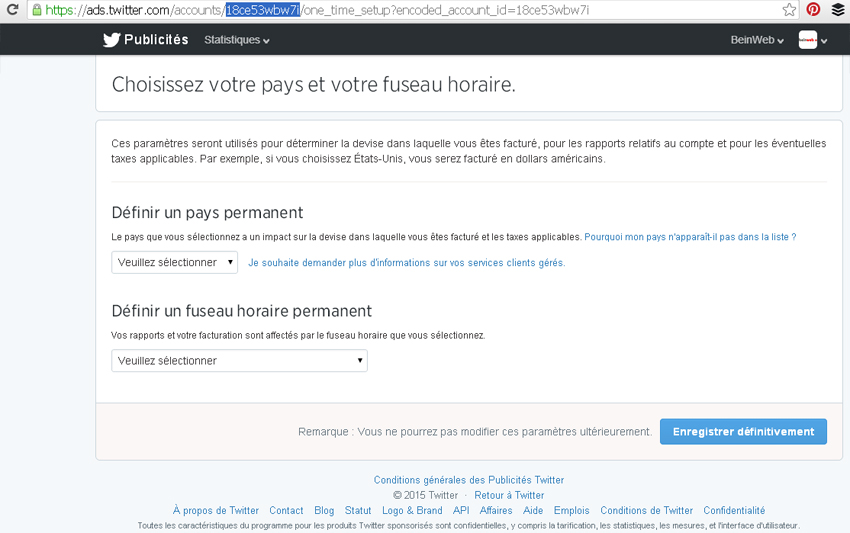Open 'Pourquoi mon pays n'apparaît-il pas' link
The height and width of the screenshot is (533, 850).
690,237
